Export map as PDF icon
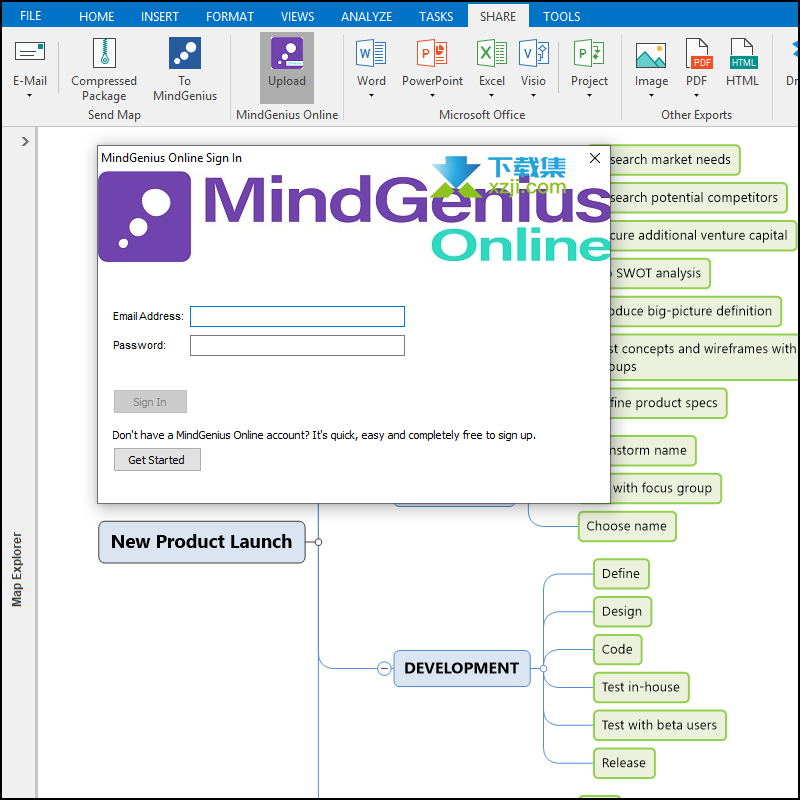 pos(698,53)
